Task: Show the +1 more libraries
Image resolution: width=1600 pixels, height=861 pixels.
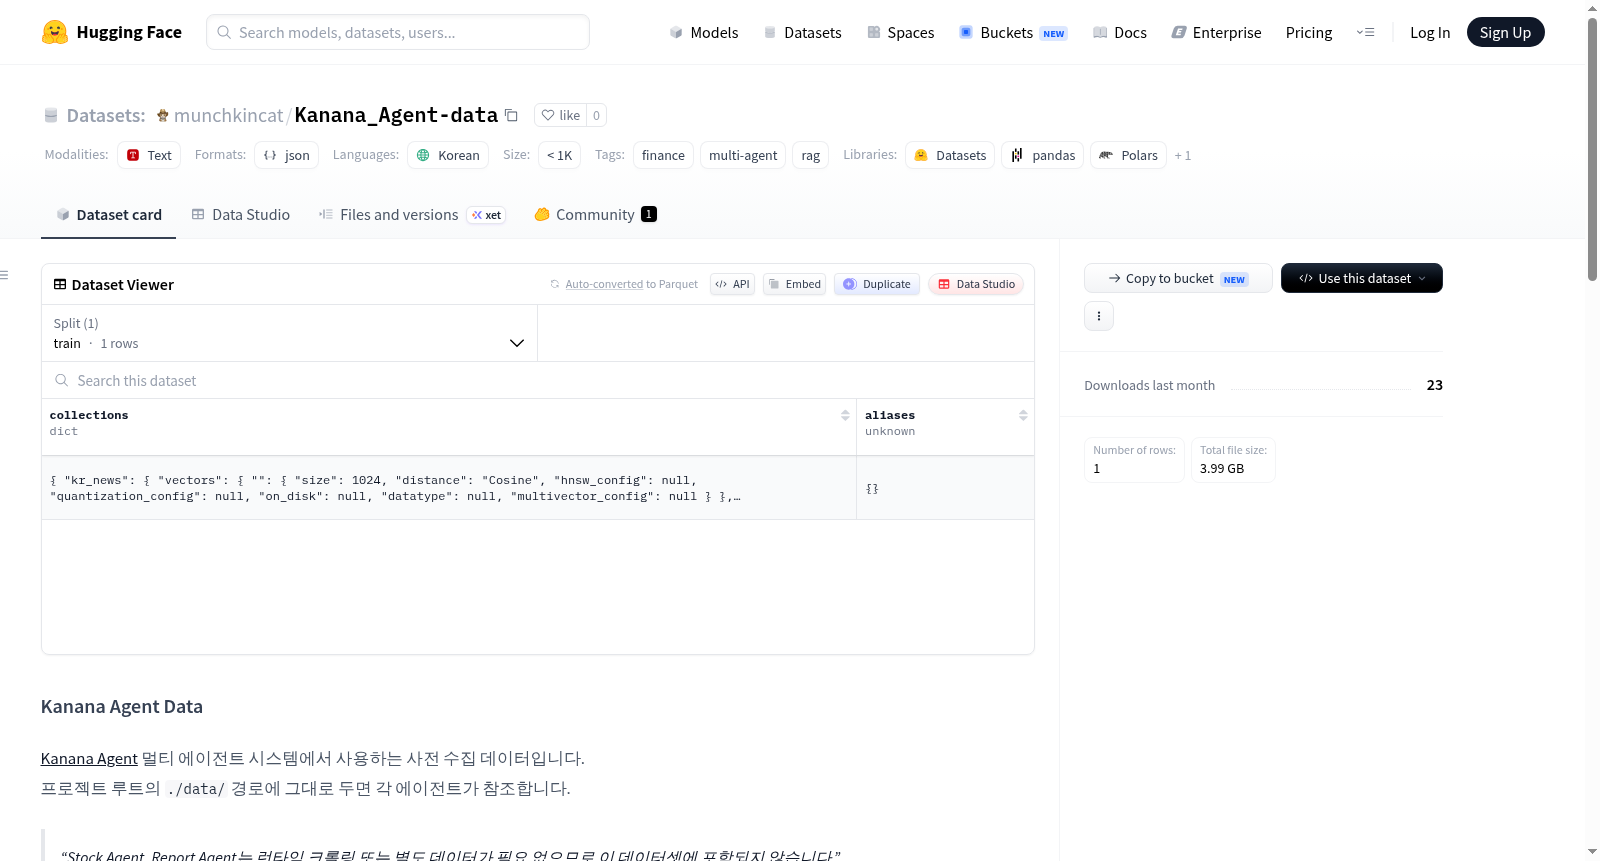Action: [1183, 155]
